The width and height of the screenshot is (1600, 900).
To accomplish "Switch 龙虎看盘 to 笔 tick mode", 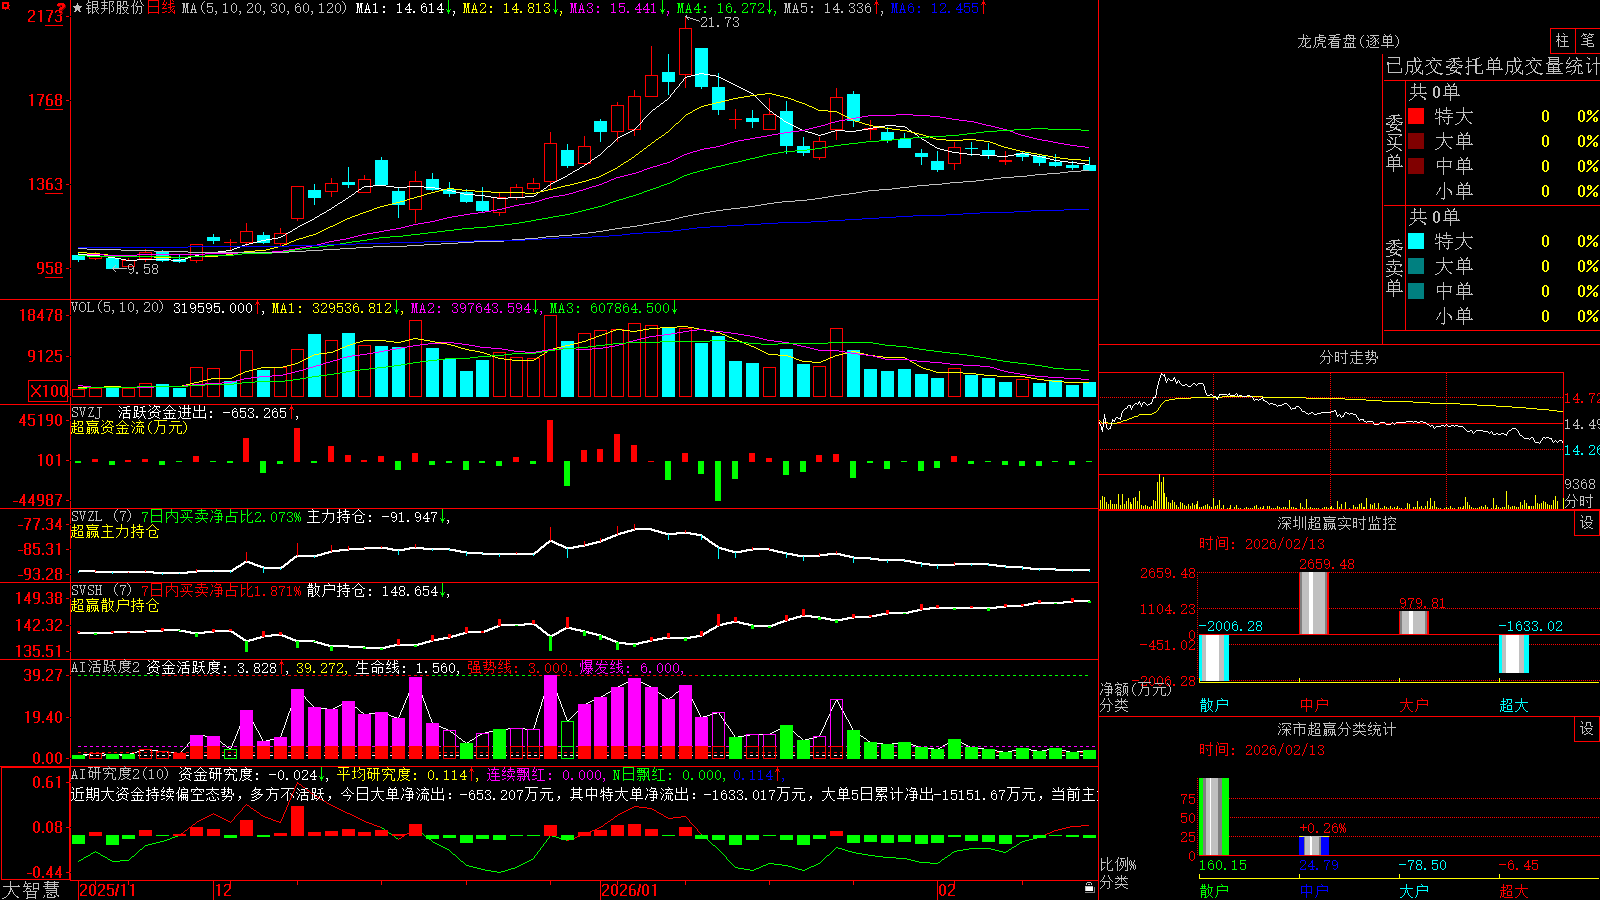I will [x=1588, y=40].
